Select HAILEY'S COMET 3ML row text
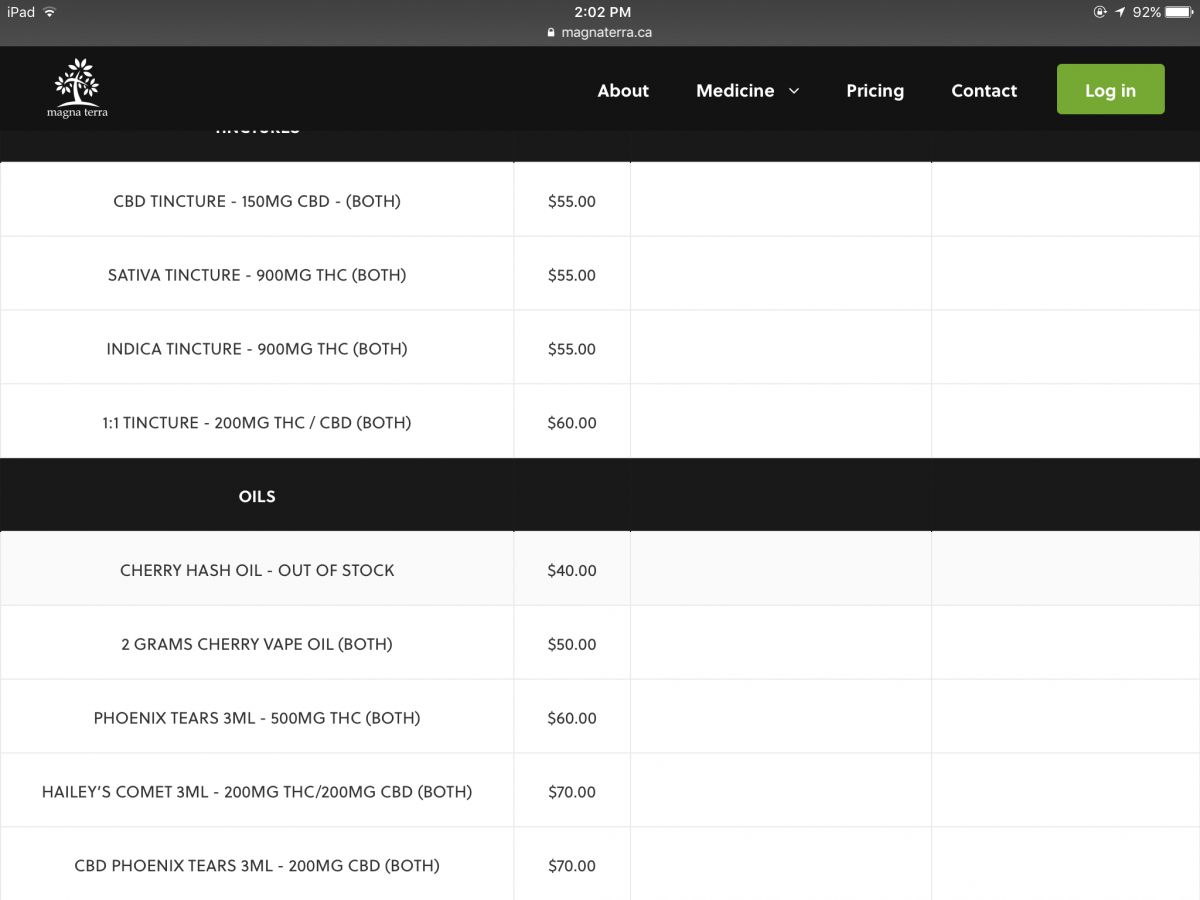Image resolution: width=1200 pixels, height=900 pixels. (x=257, y=792)
